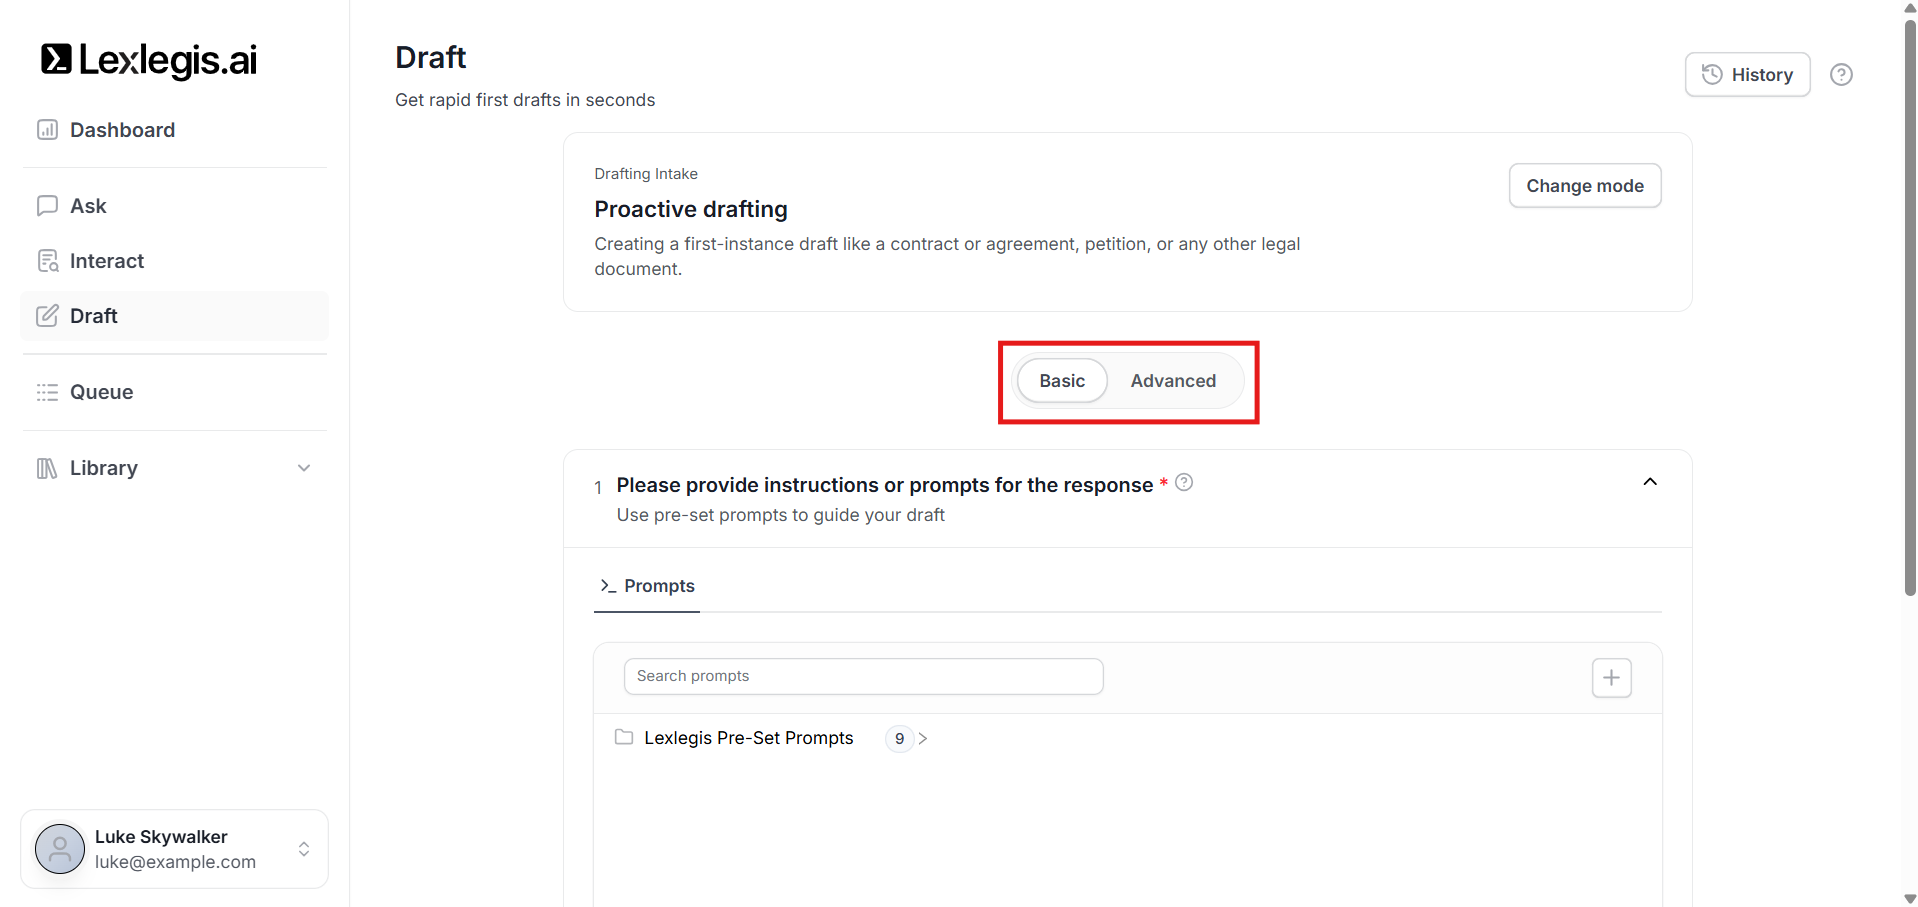Select the Basic mode toggle
This screenshot has width=1918, height=907.
[x=1061, y=381]
